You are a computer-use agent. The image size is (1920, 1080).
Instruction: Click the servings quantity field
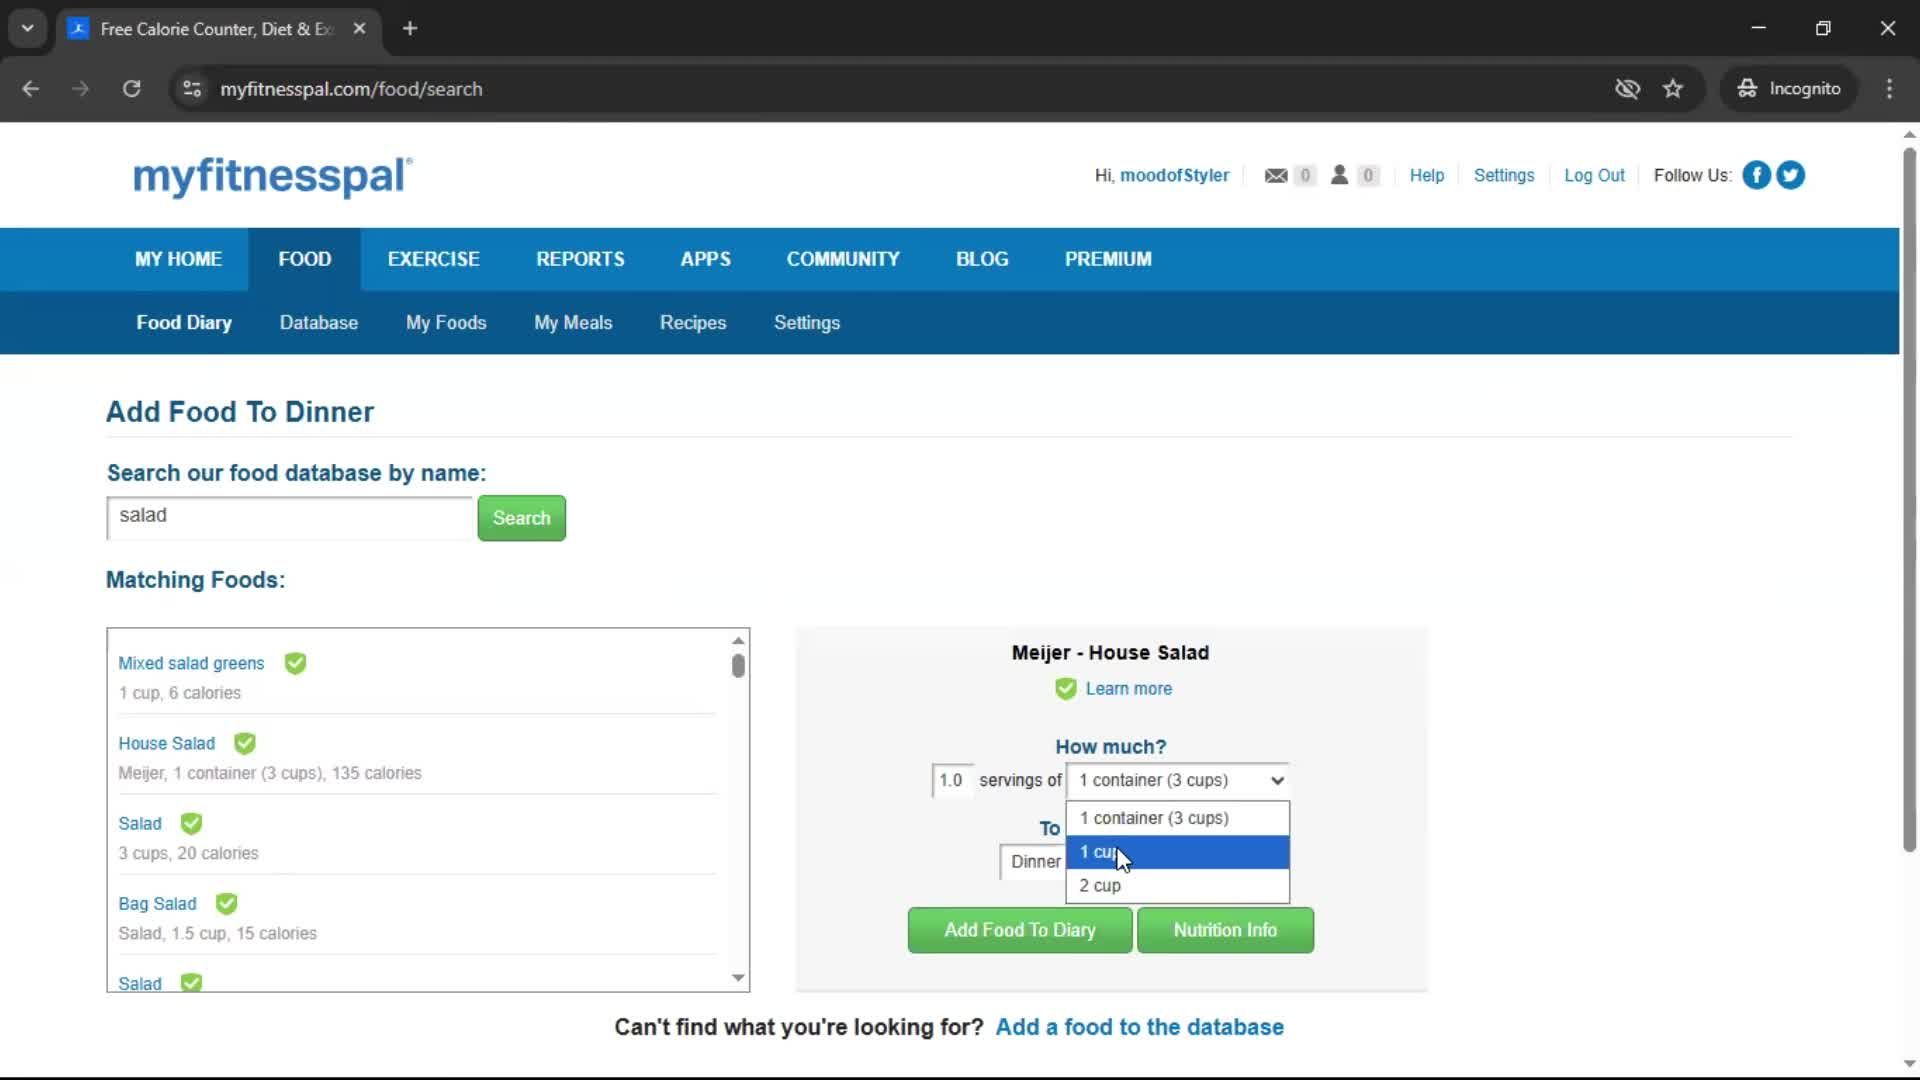tap(951, 780)
